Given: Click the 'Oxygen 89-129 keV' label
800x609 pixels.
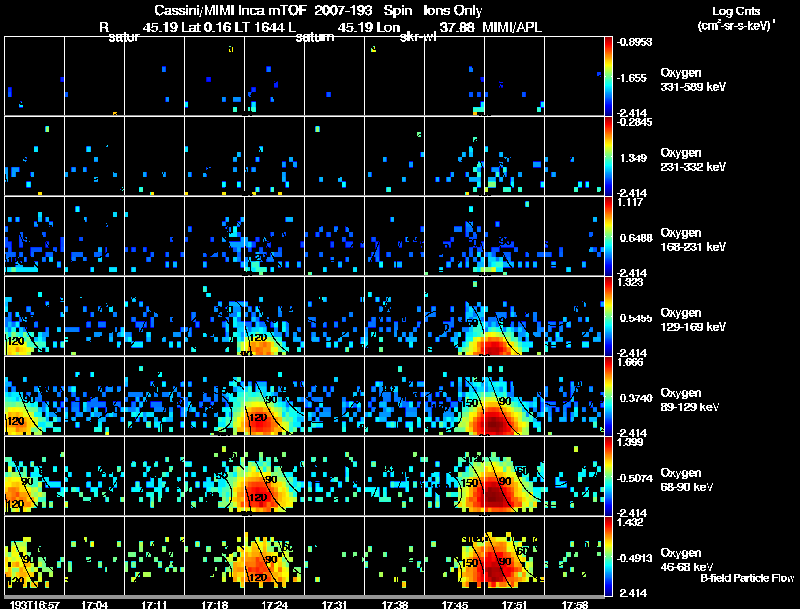Looking at the screenshot, I should pos(690,400).
